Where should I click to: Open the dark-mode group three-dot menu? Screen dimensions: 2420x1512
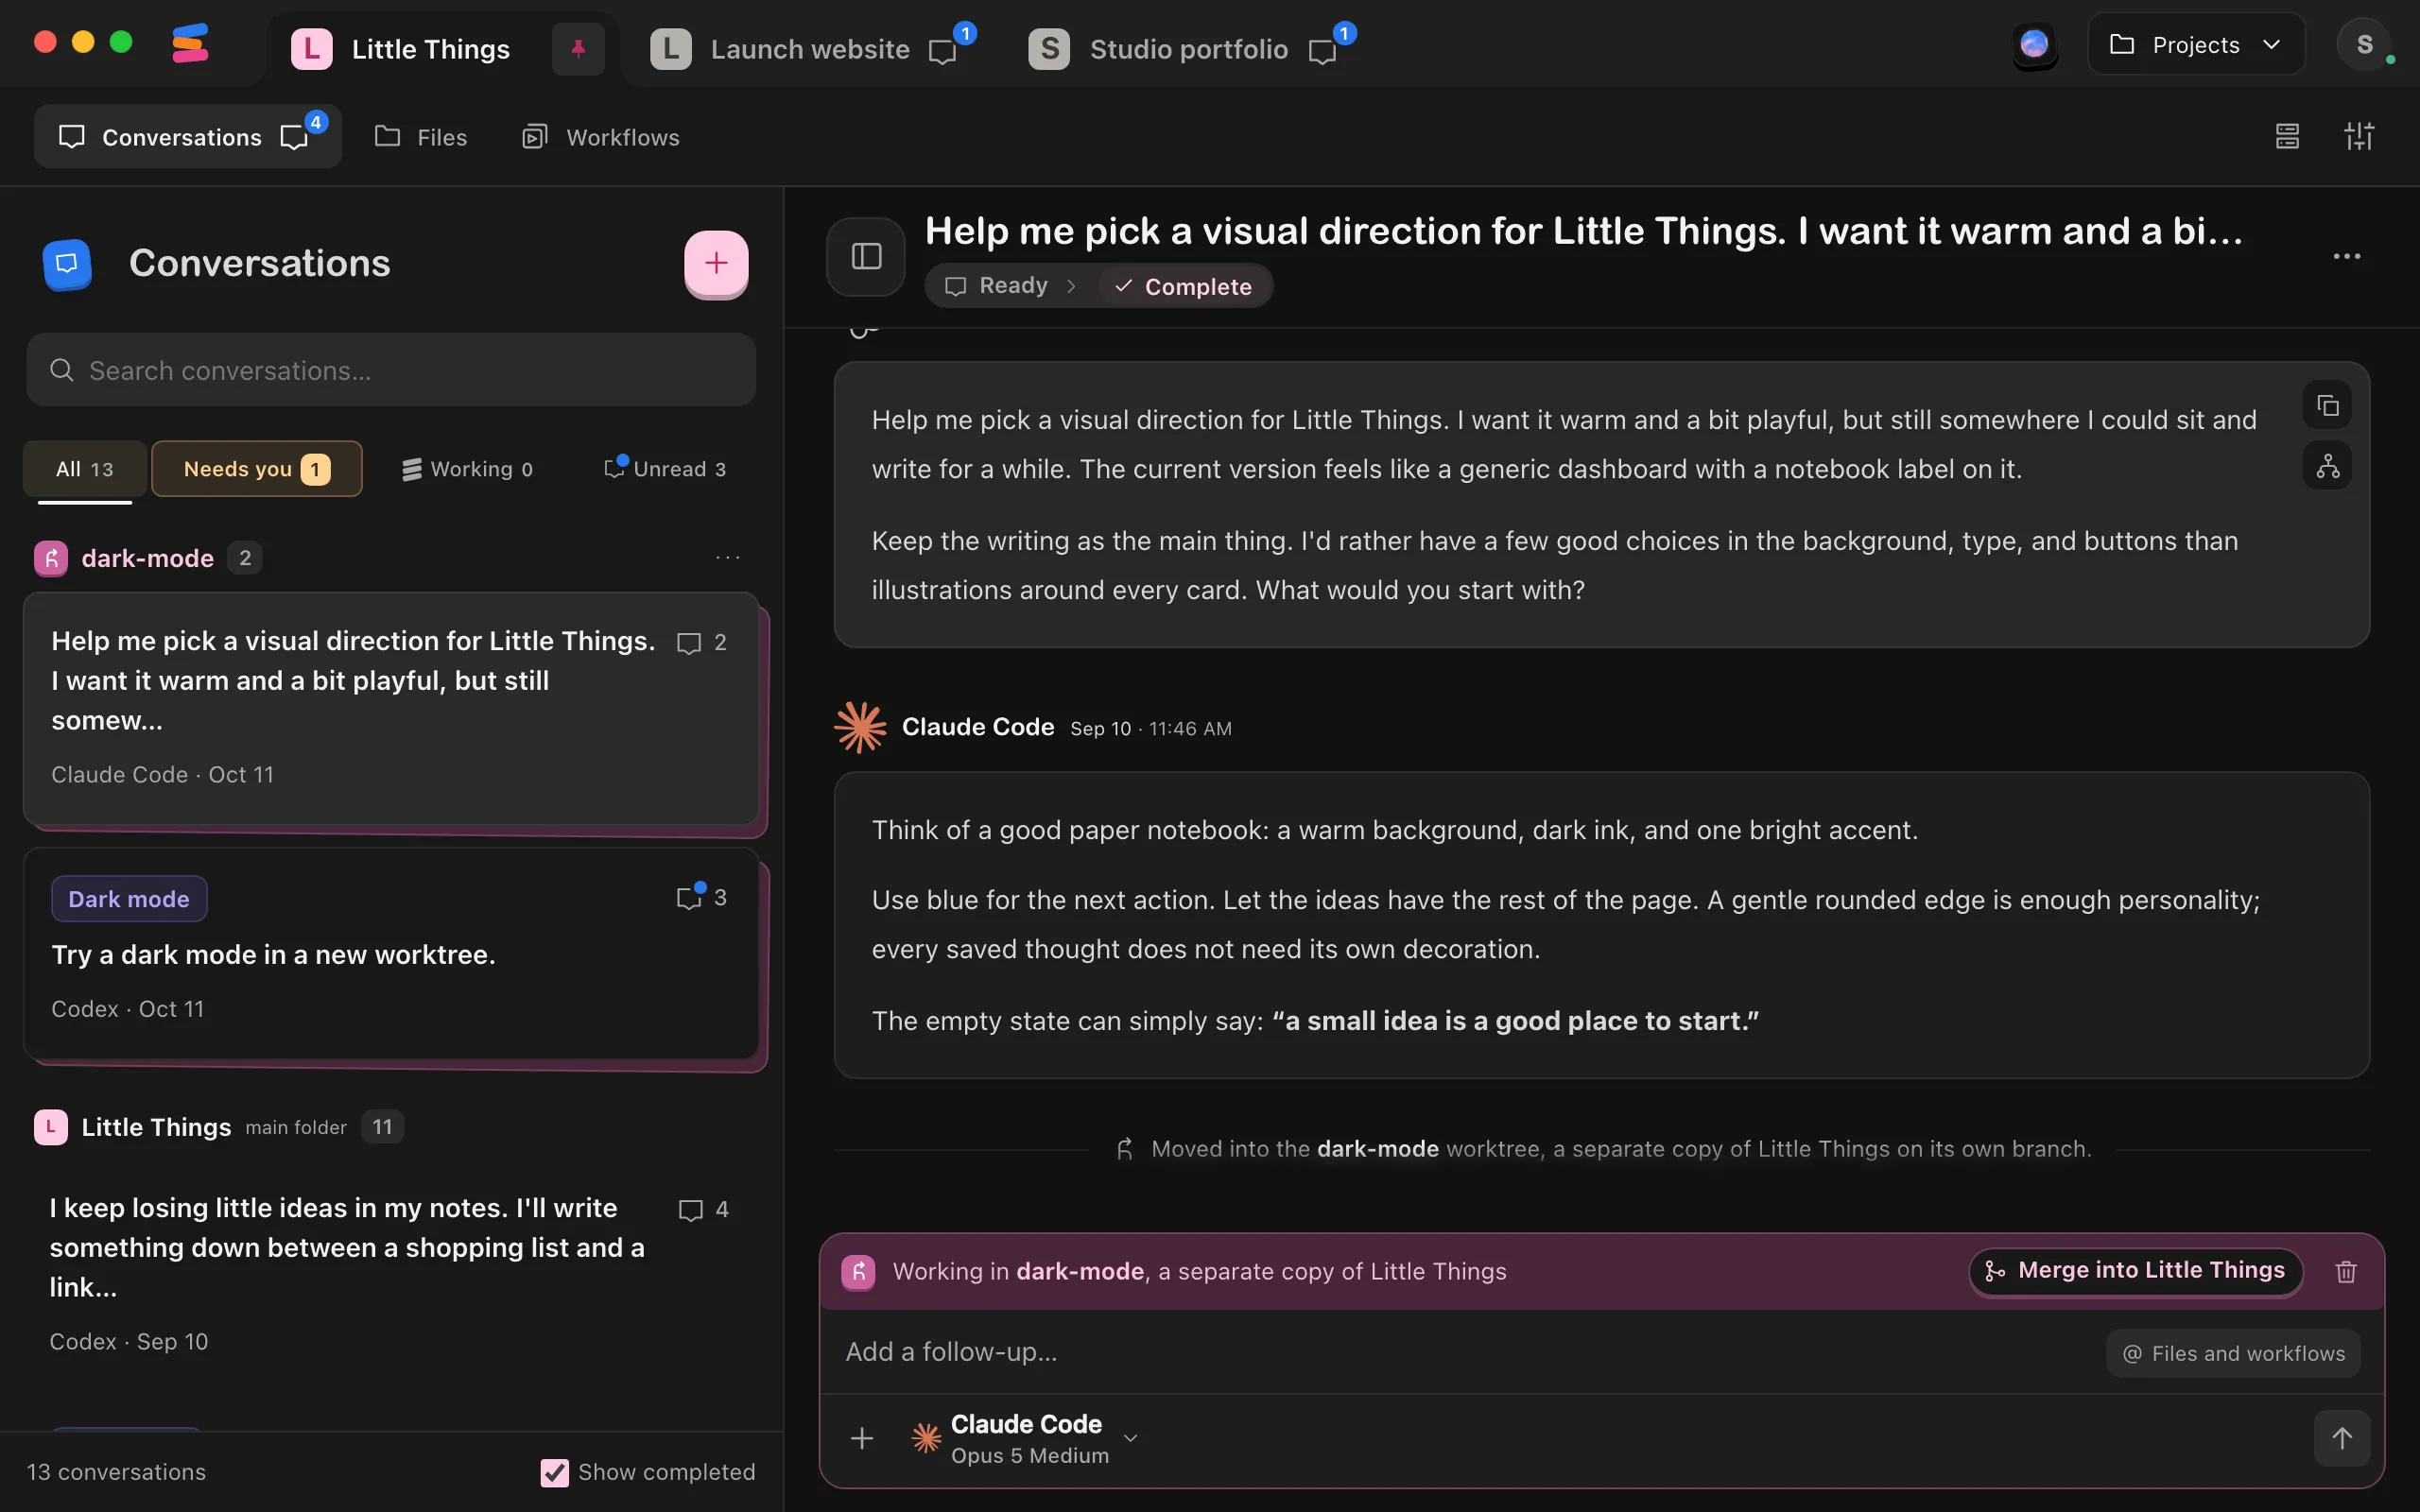coord(728,558)
